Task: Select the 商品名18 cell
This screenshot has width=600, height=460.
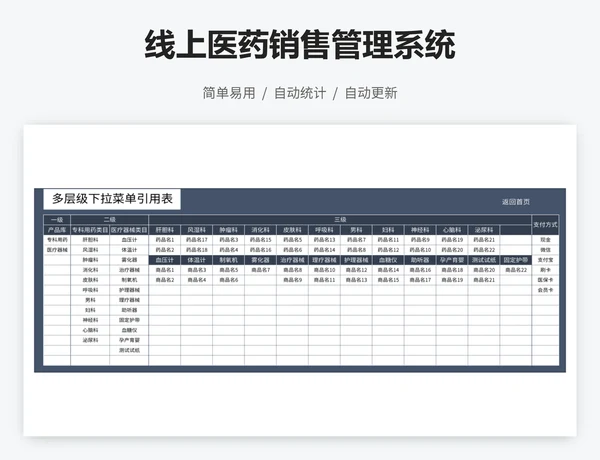Action: [x=452, y=270]
